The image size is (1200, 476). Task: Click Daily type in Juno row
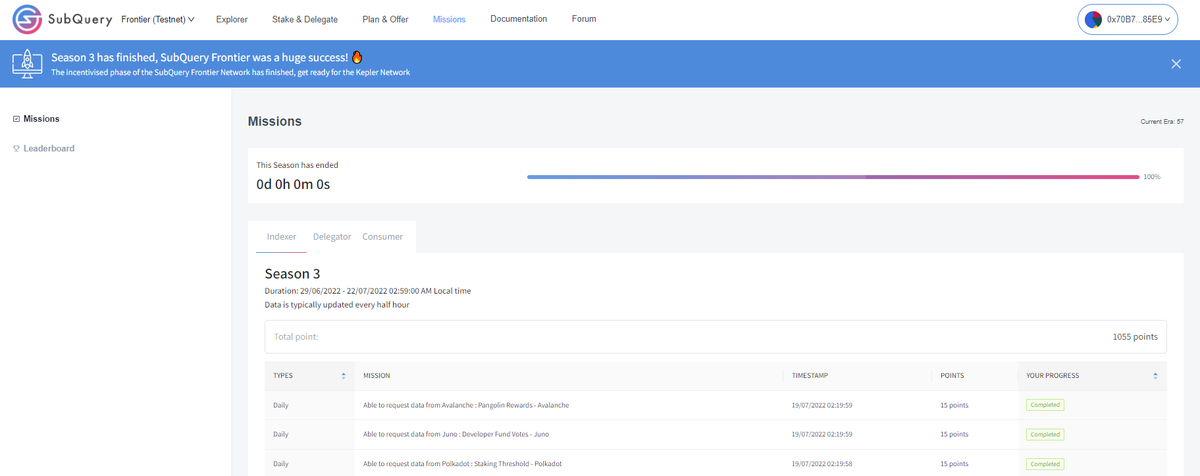281,434
